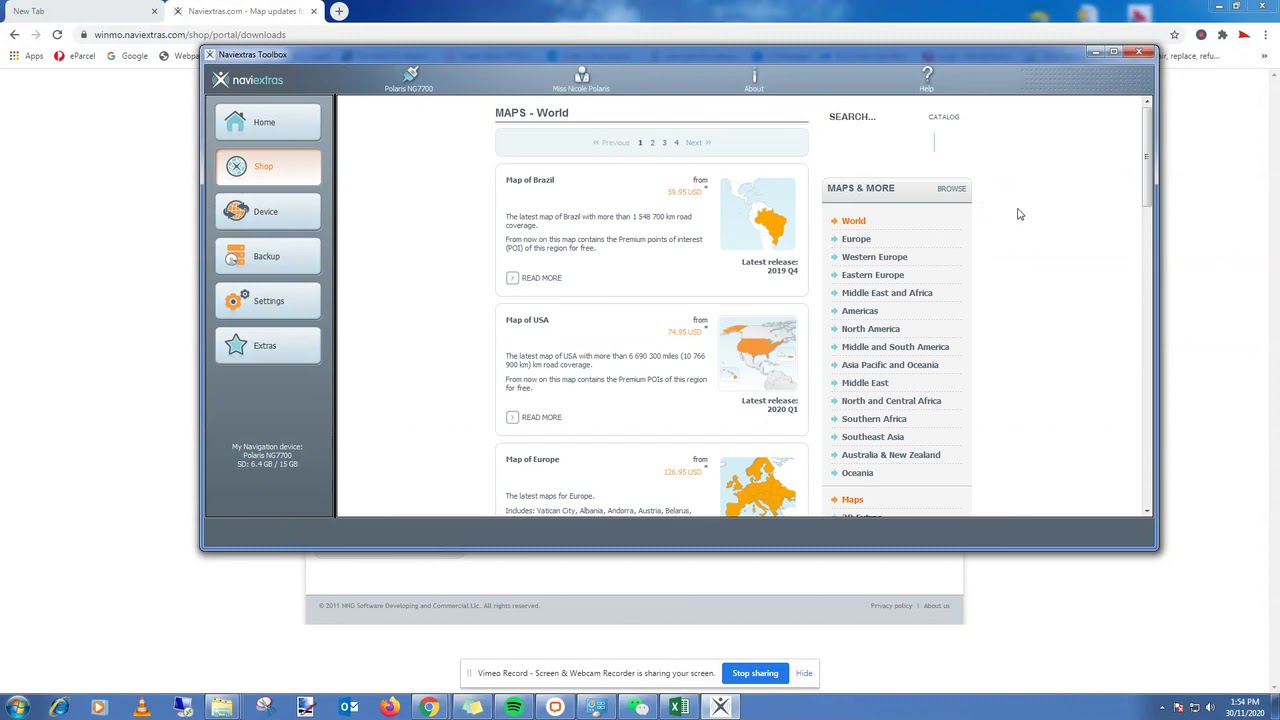Viewport: 1280px width, 720px height.
Task: Select the Shop sidebar button
Action: pyautogui.click(x=268, y=167)
